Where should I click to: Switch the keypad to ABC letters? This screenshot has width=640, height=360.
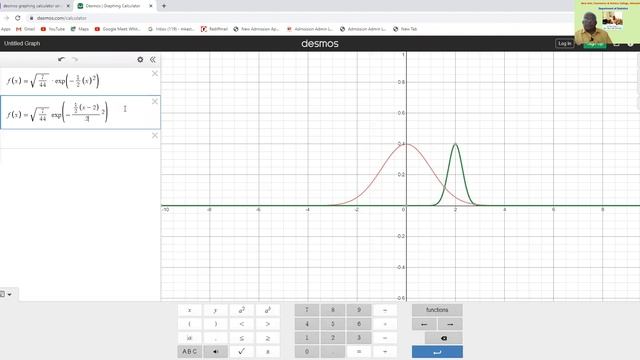point(190,351)
